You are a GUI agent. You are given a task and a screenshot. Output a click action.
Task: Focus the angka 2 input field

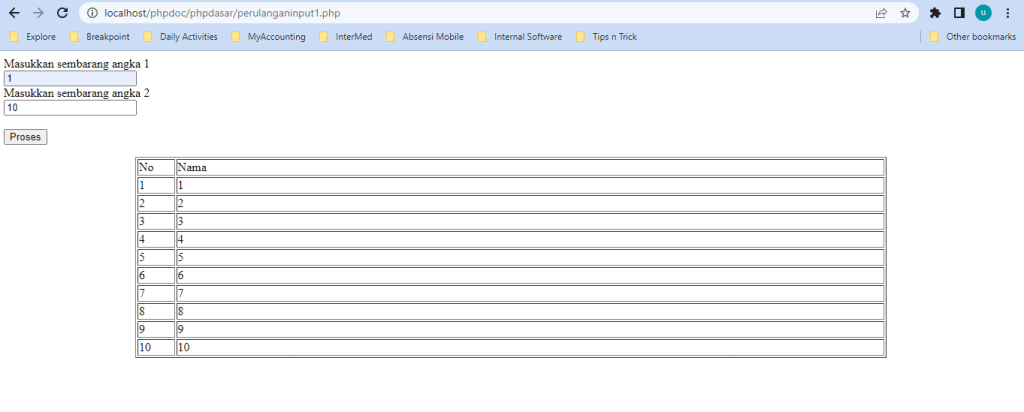pyautogui.click(x=70, y=108)
